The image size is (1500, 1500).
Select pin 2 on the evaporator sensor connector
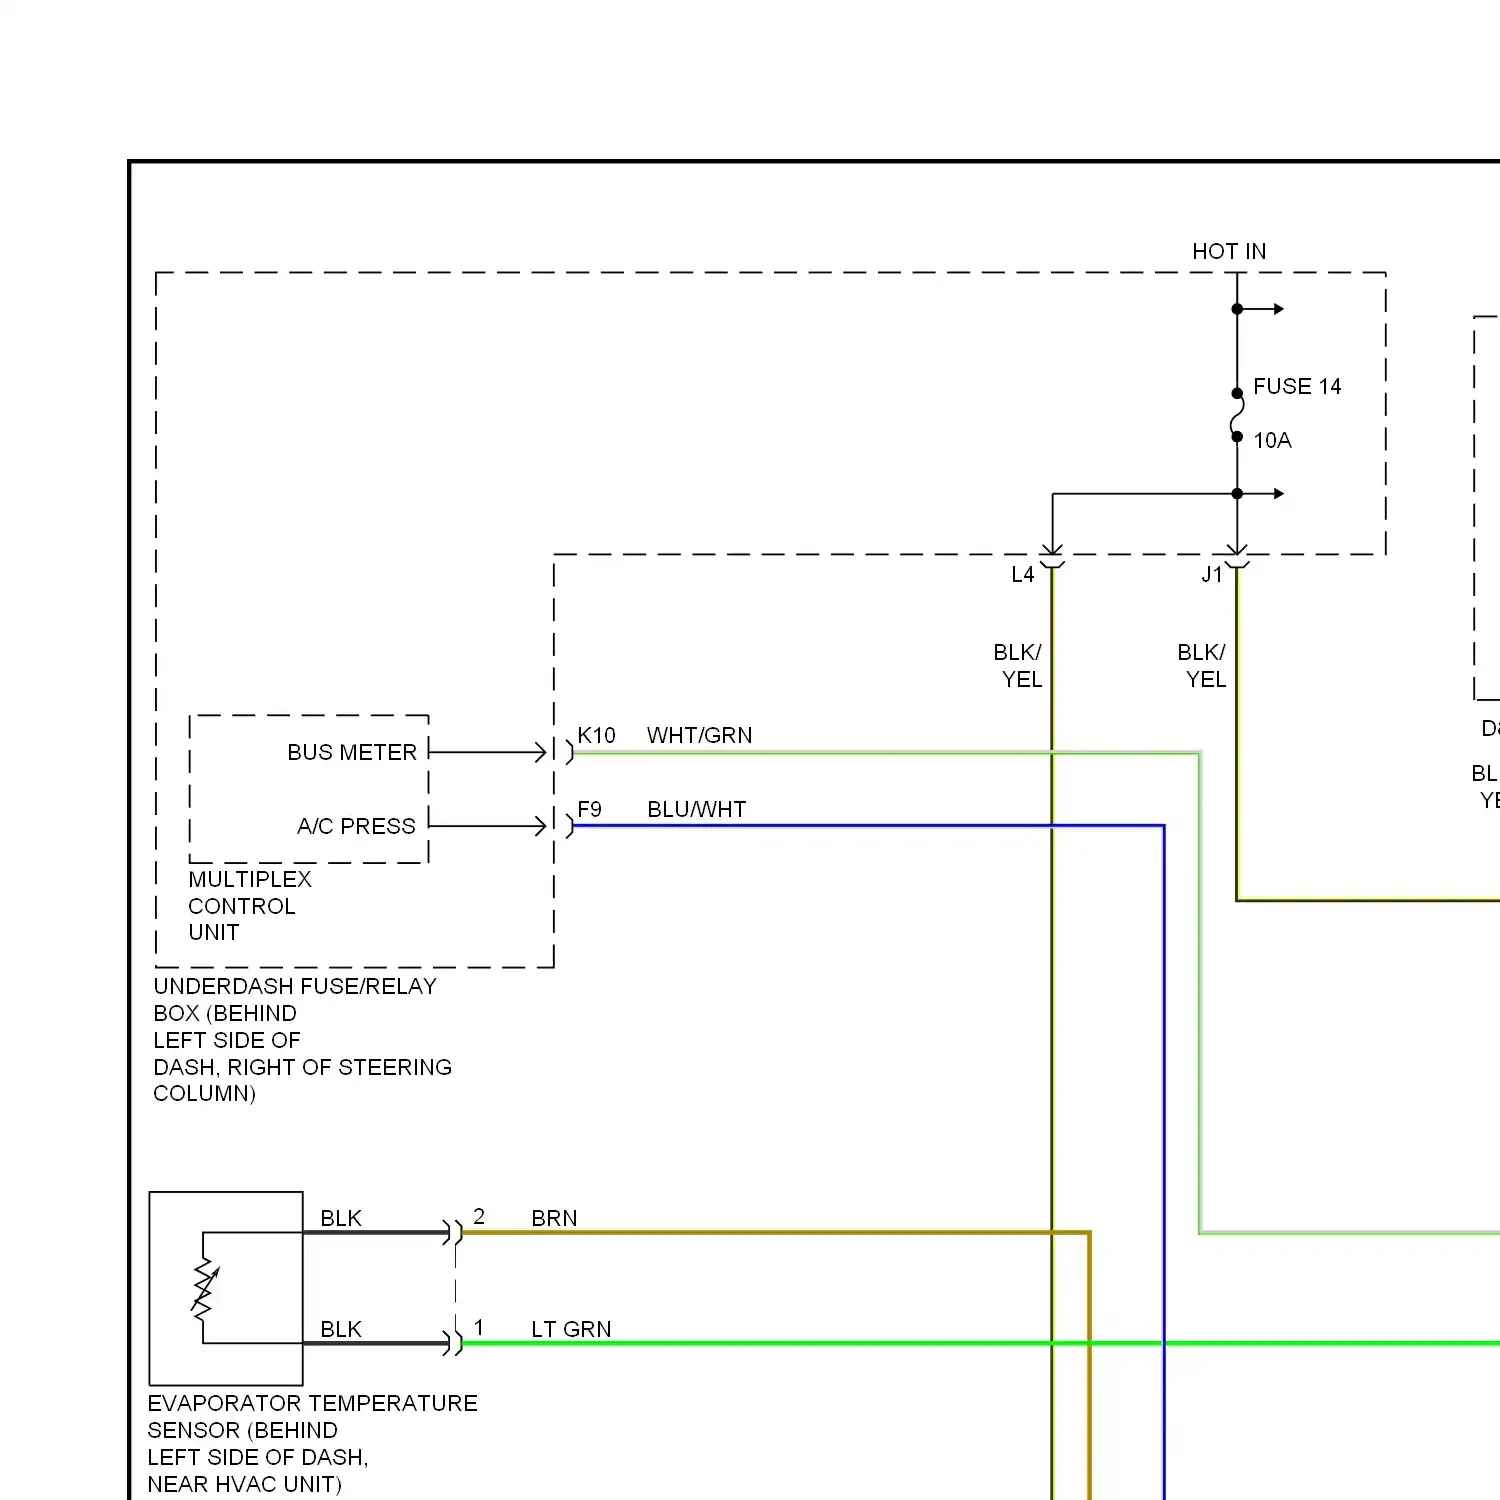click(x=479, y=1216)
